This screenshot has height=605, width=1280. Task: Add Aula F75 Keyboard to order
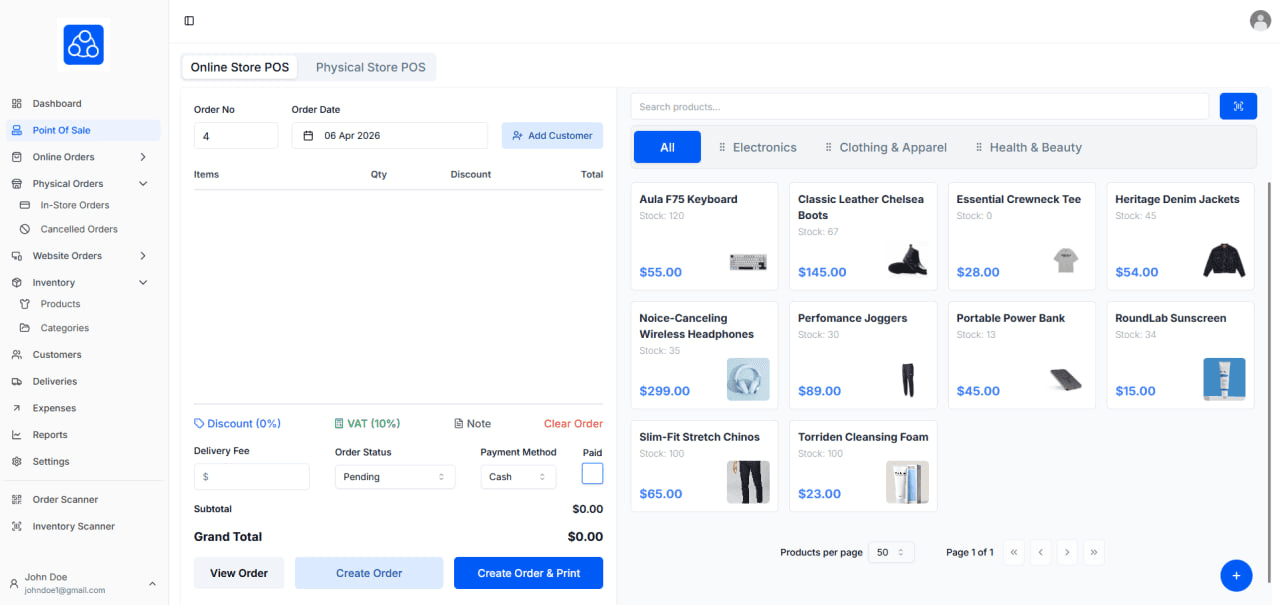point(704,237)
